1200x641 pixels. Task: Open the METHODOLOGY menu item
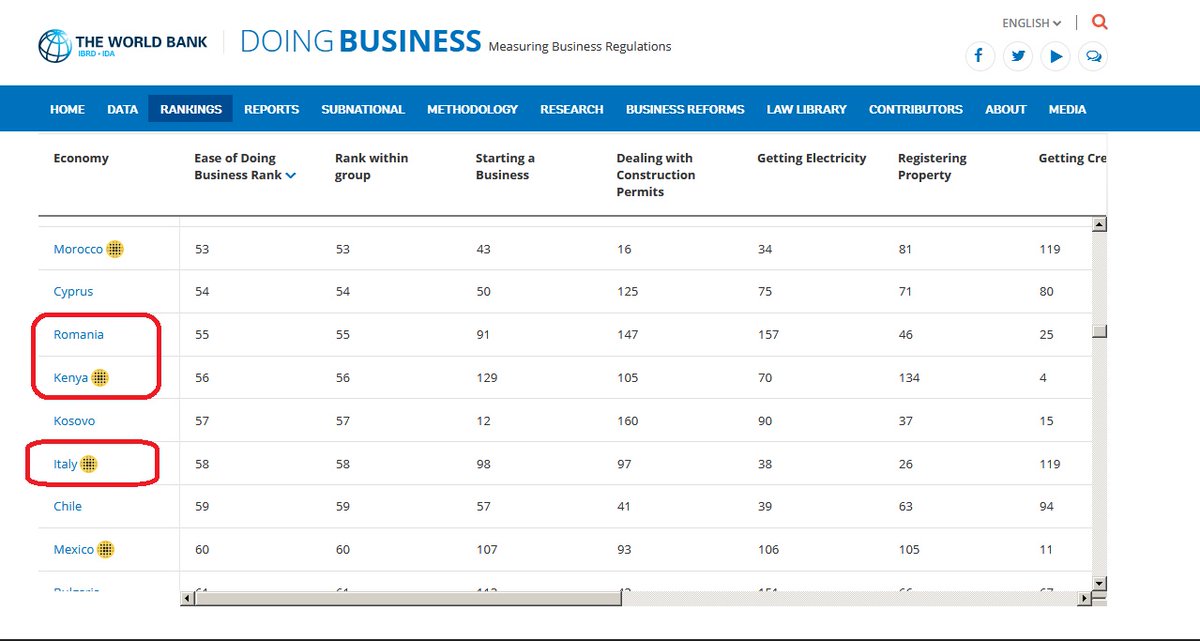point(472,109)
